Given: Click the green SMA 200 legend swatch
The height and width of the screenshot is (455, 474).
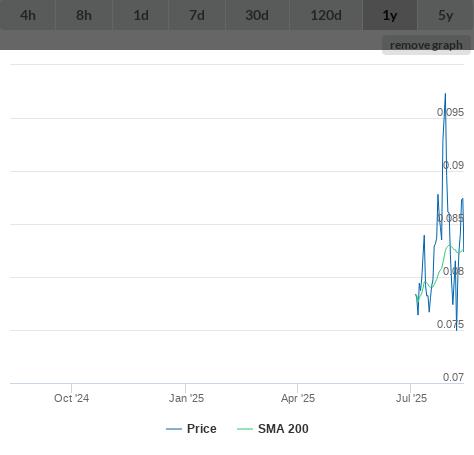Looking at the screenshot, I should (x=245, y=429).
